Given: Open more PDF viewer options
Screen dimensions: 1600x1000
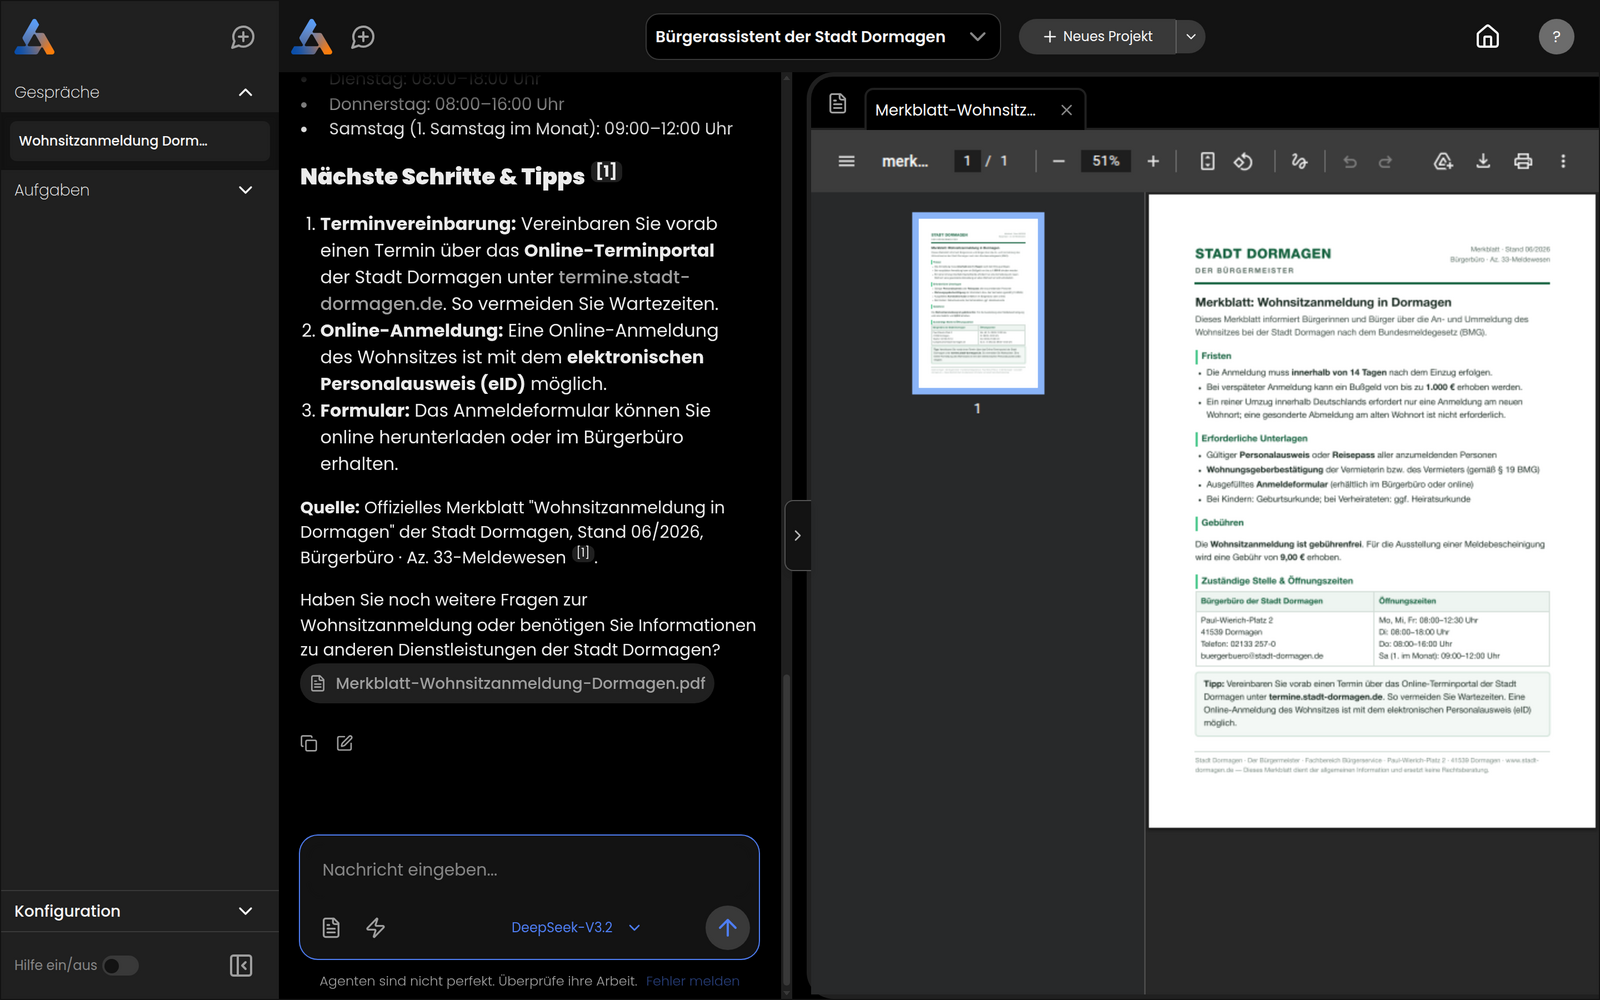Looking at the screenshot, I should 1563,161.
